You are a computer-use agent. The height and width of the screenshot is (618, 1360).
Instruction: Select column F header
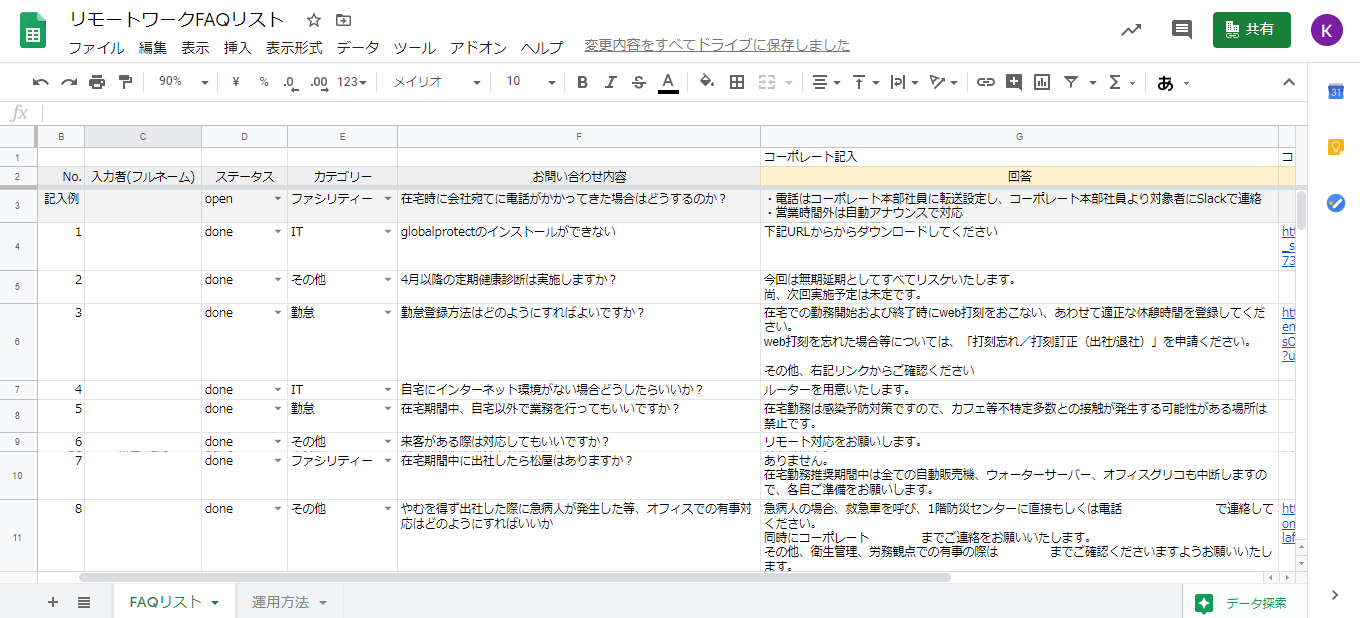coord(579,136)
